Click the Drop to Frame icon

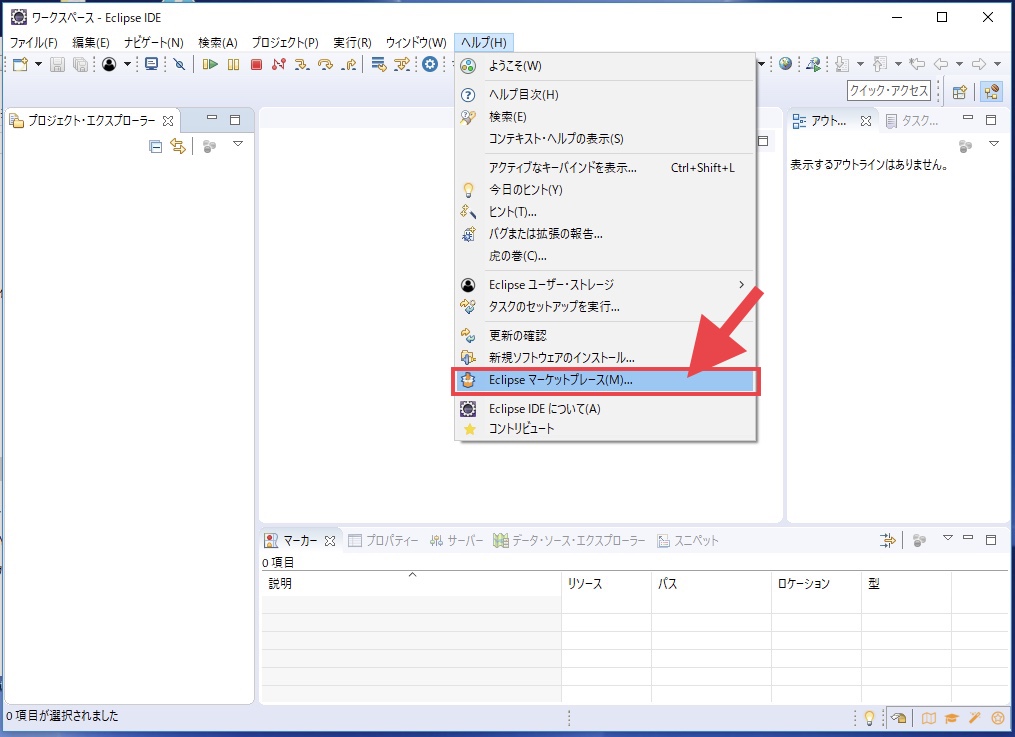point(379,64)
